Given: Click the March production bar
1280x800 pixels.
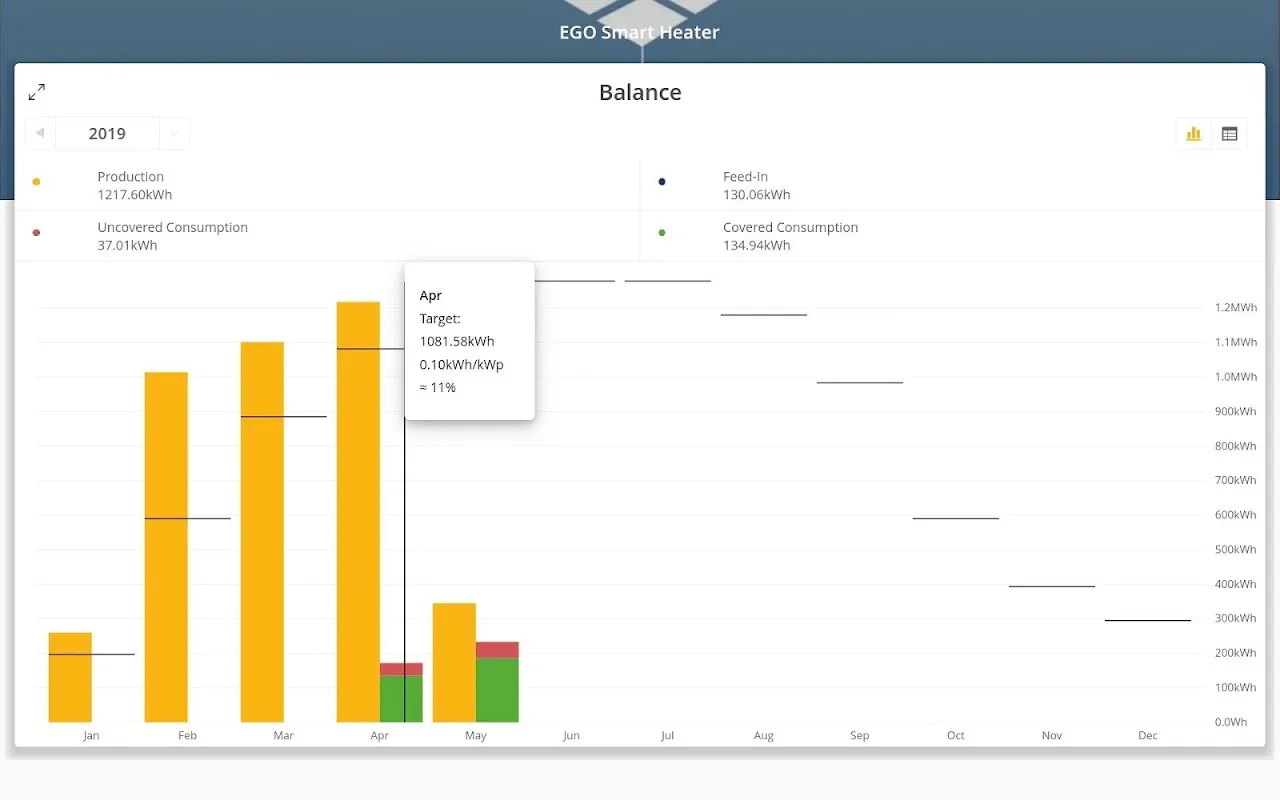Looking at the screenshot, I should coord(262,532).
